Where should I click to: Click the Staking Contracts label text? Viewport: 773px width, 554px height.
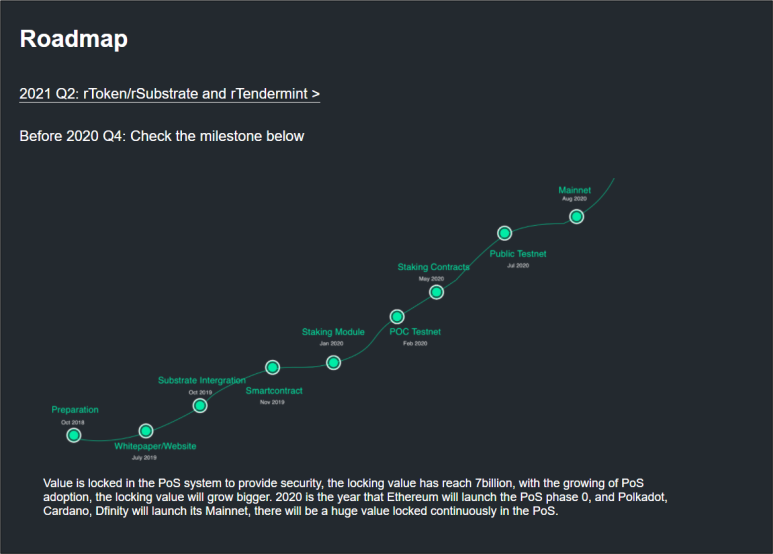pyautogui.click(x=433, y=268)
